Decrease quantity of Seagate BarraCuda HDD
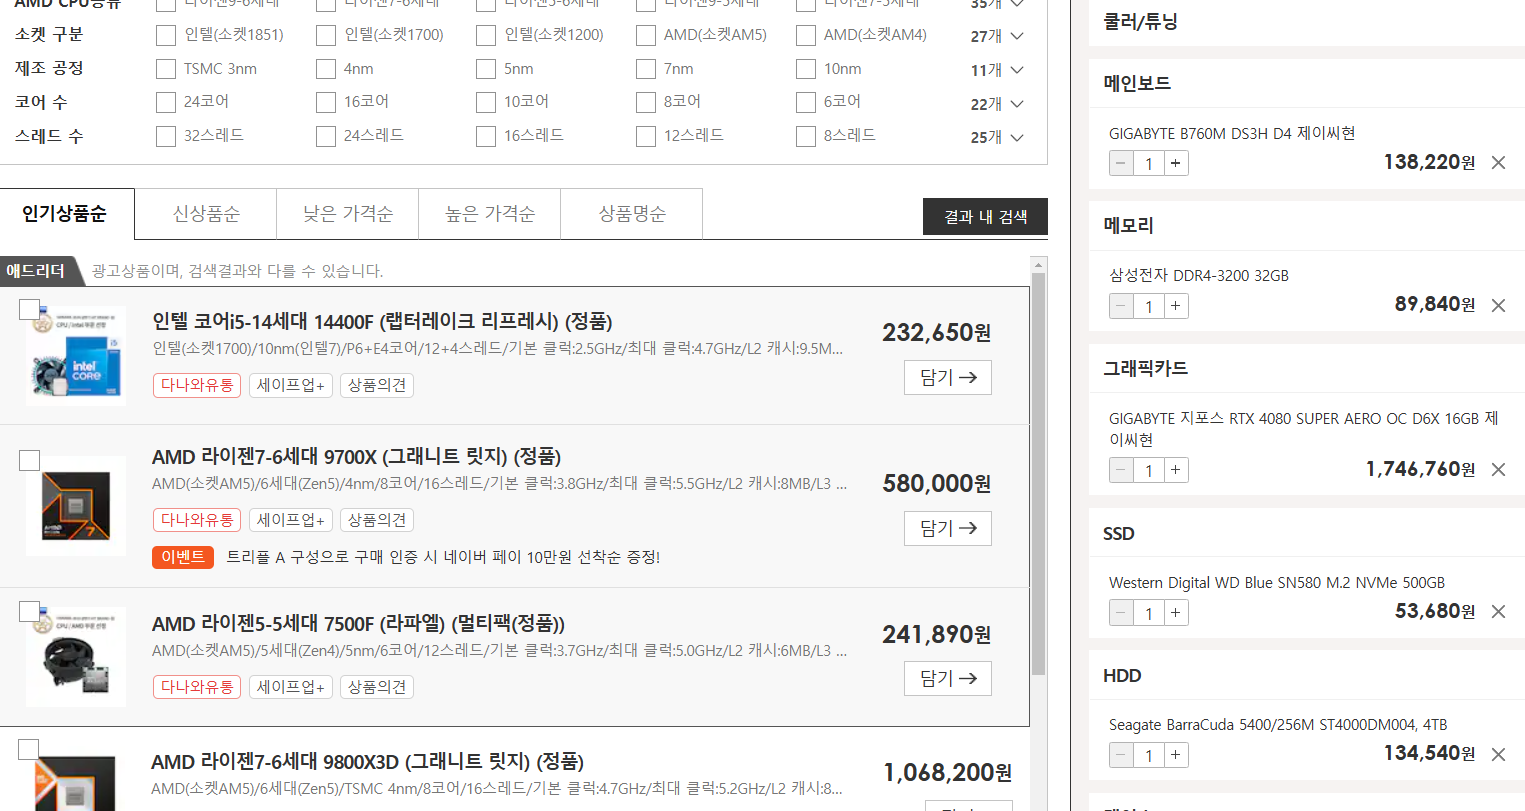The image size is (1525, 811). 1121,755
